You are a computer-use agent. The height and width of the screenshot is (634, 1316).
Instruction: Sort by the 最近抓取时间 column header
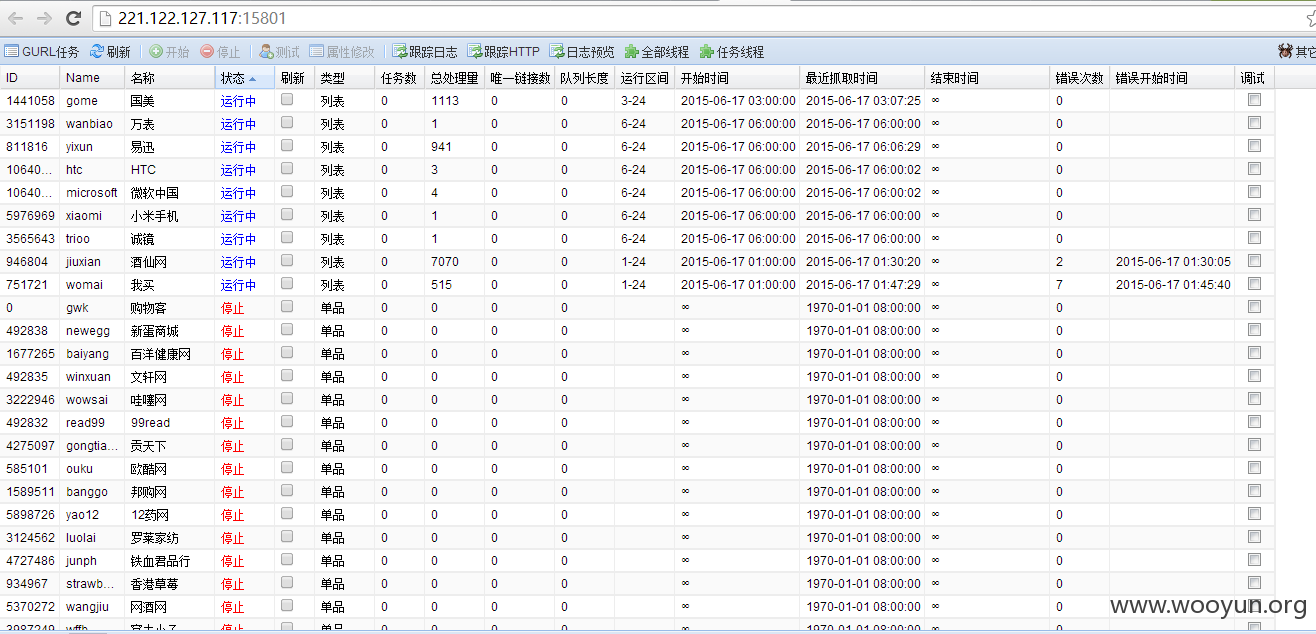[x=862, y=78]
